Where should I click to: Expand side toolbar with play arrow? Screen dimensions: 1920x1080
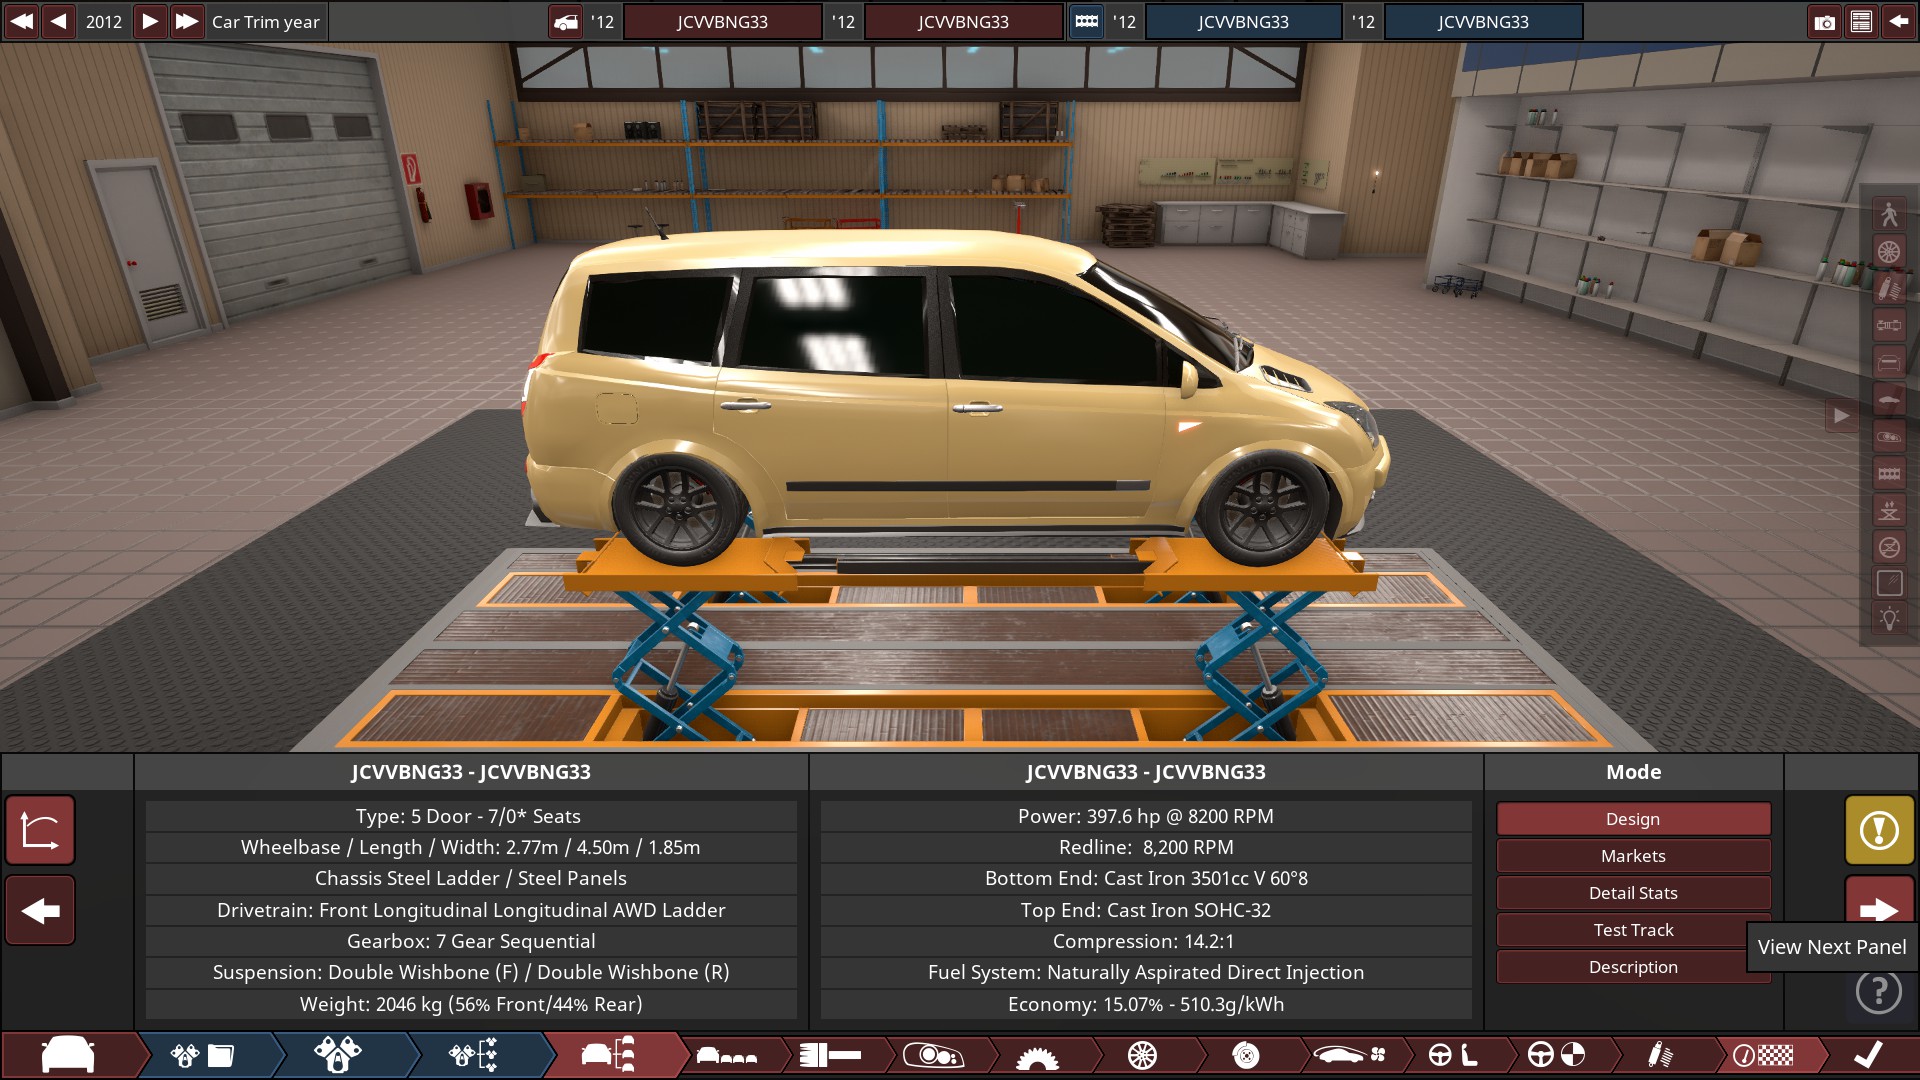1841,415
